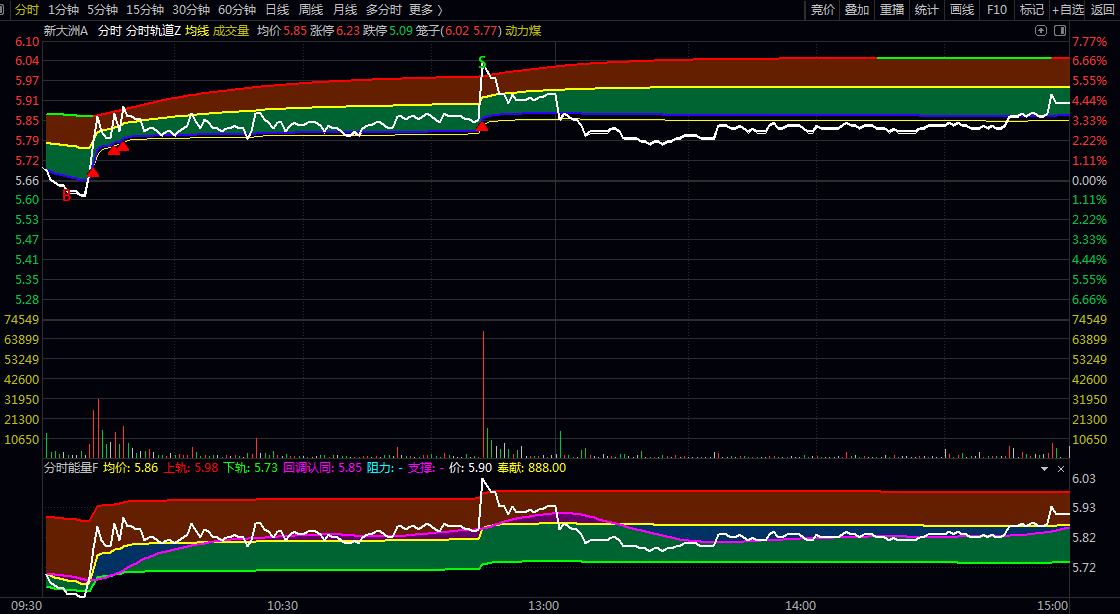Click the green S sell signal marker

482,62
